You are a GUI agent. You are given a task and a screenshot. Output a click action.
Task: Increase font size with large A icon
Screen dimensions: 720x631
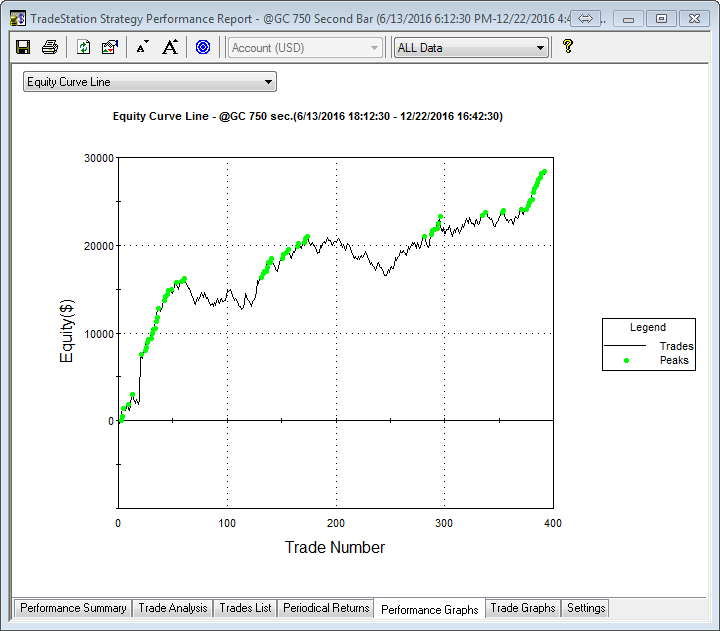[x=170, y=47]
